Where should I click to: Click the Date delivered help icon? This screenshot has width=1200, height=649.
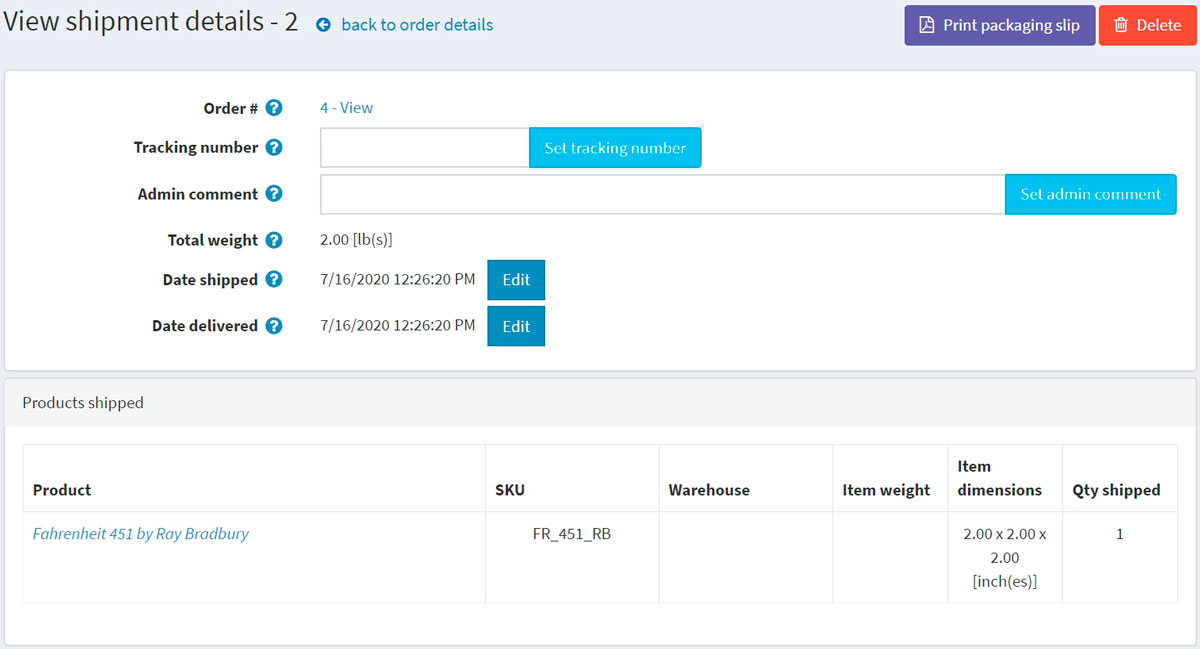pos(273,326)
